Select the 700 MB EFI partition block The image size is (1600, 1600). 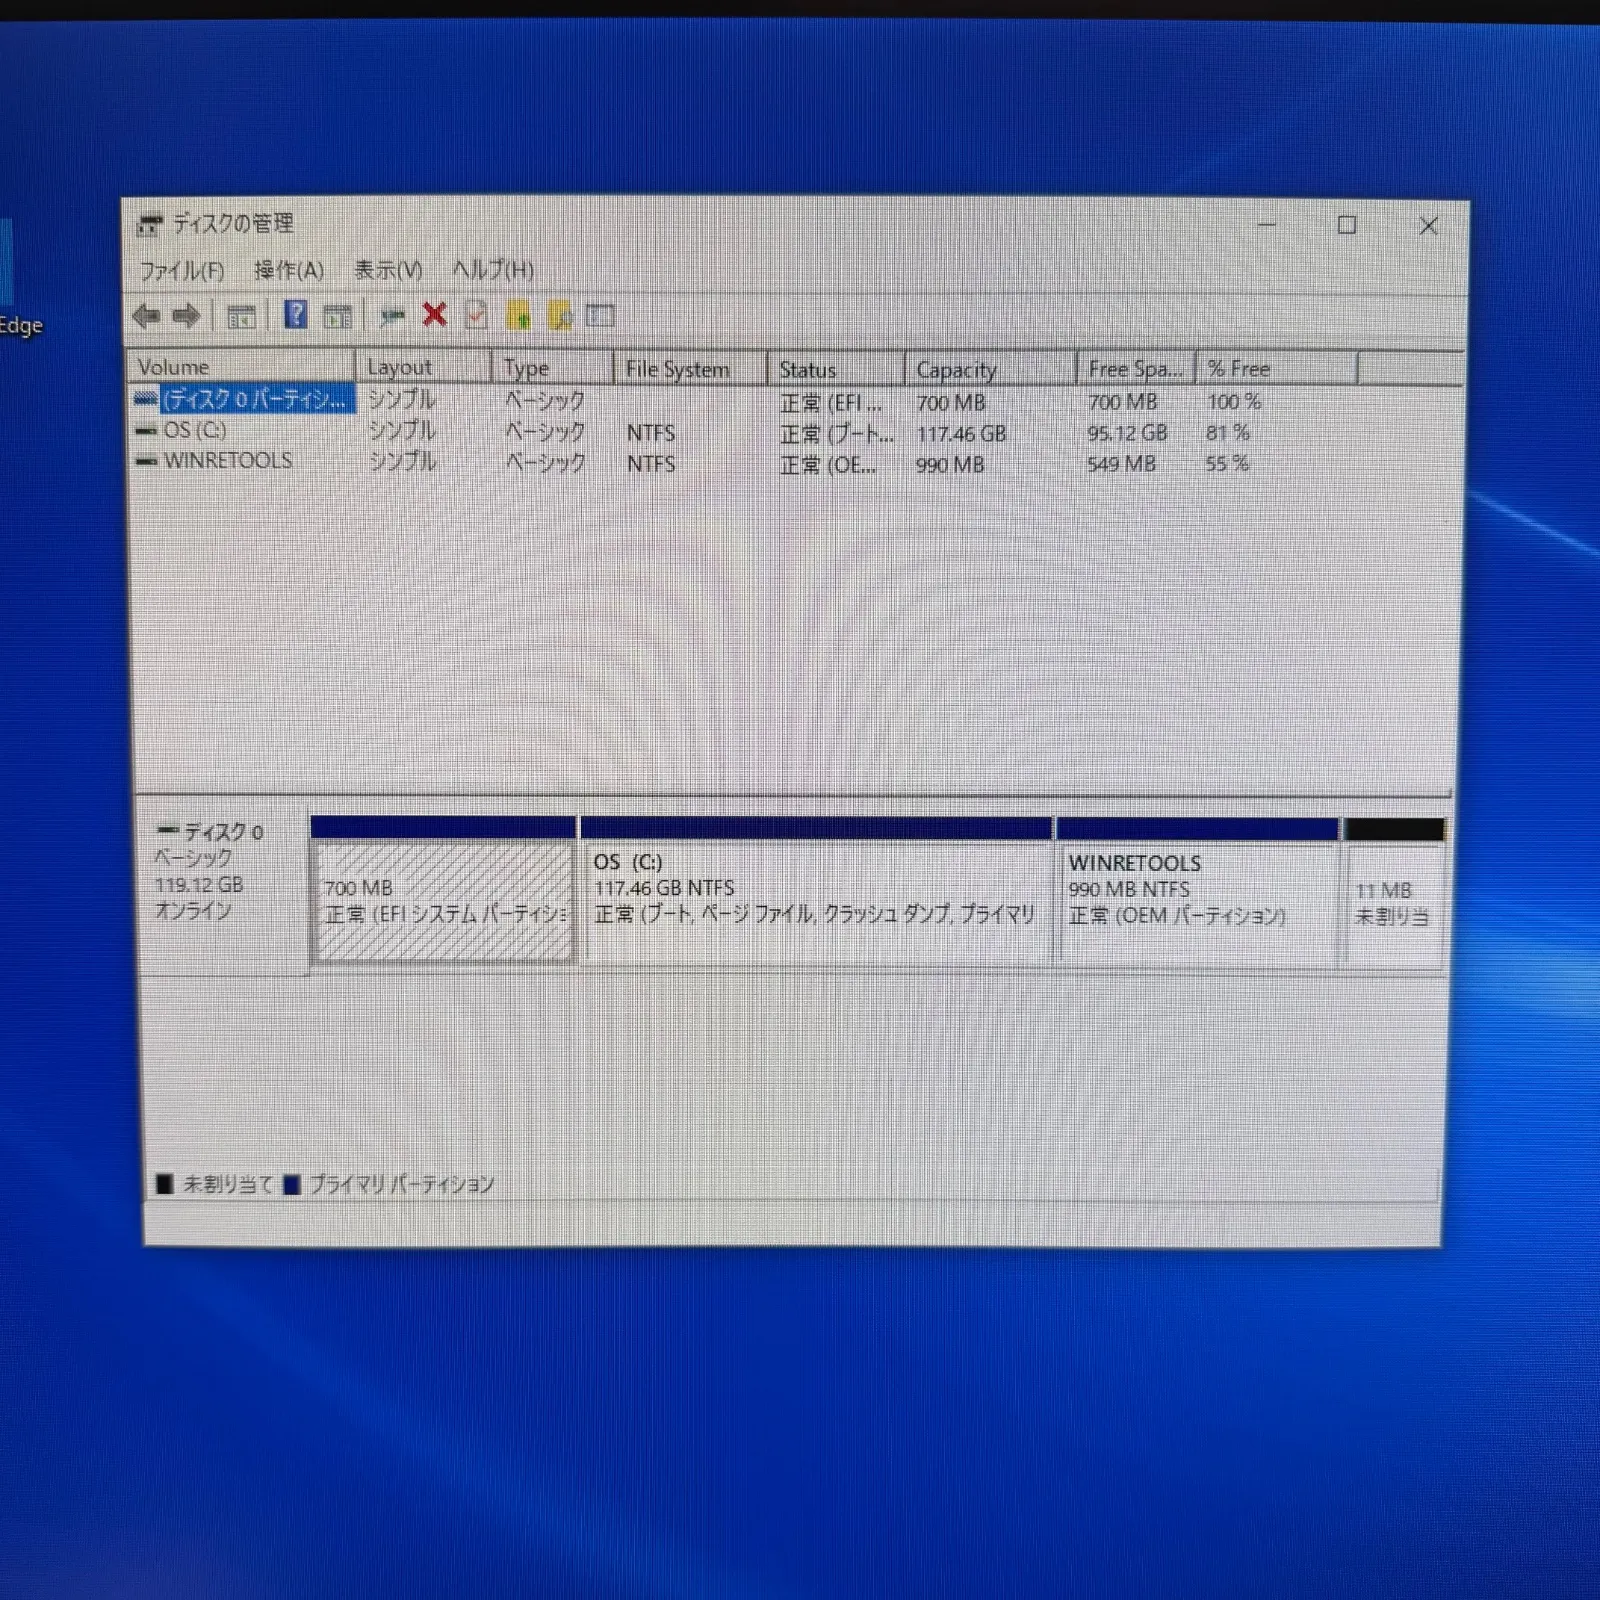point(444,901)
